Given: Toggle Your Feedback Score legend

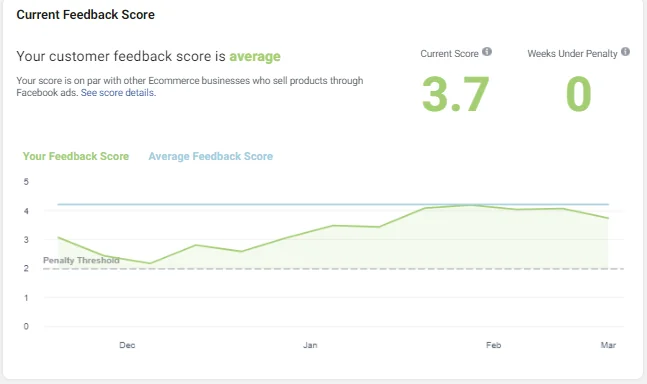Looking at the screenshot, I should click(x=76, y=156).
